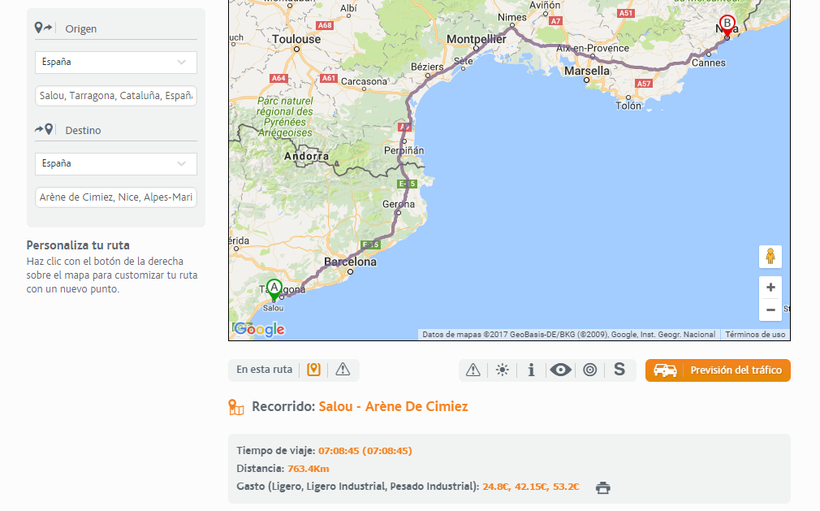
Task: Expand the Origen country dropdown
Action: pyautogui.click(x=116, y=62)
